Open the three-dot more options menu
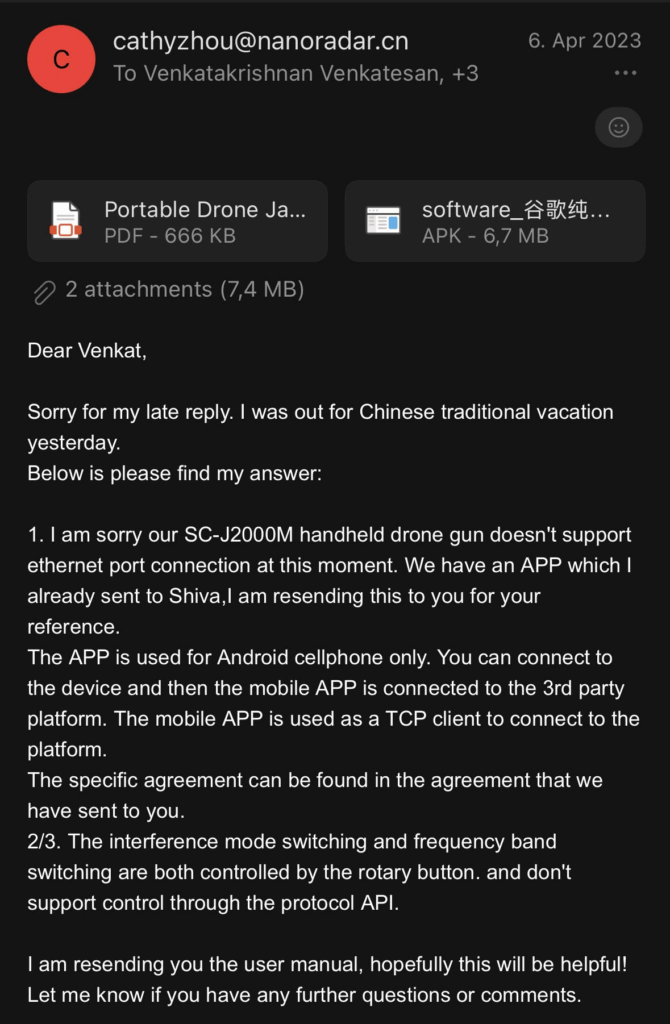 click(x=625, y=73)
